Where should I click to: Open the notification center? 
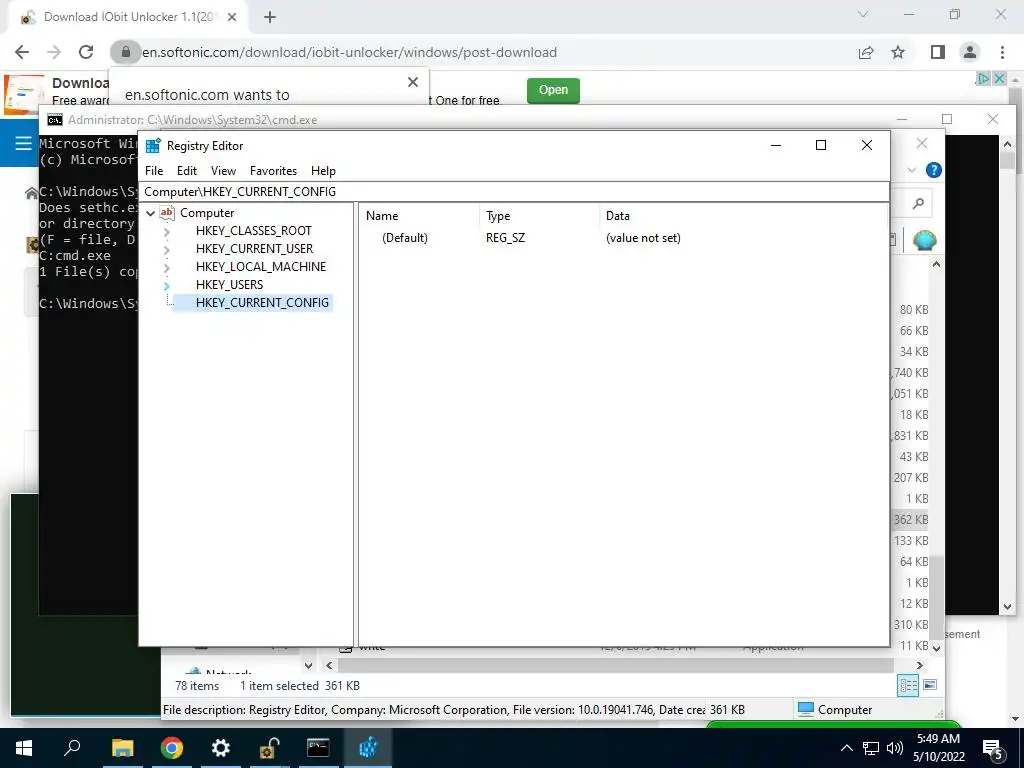[x=993, y=749]
